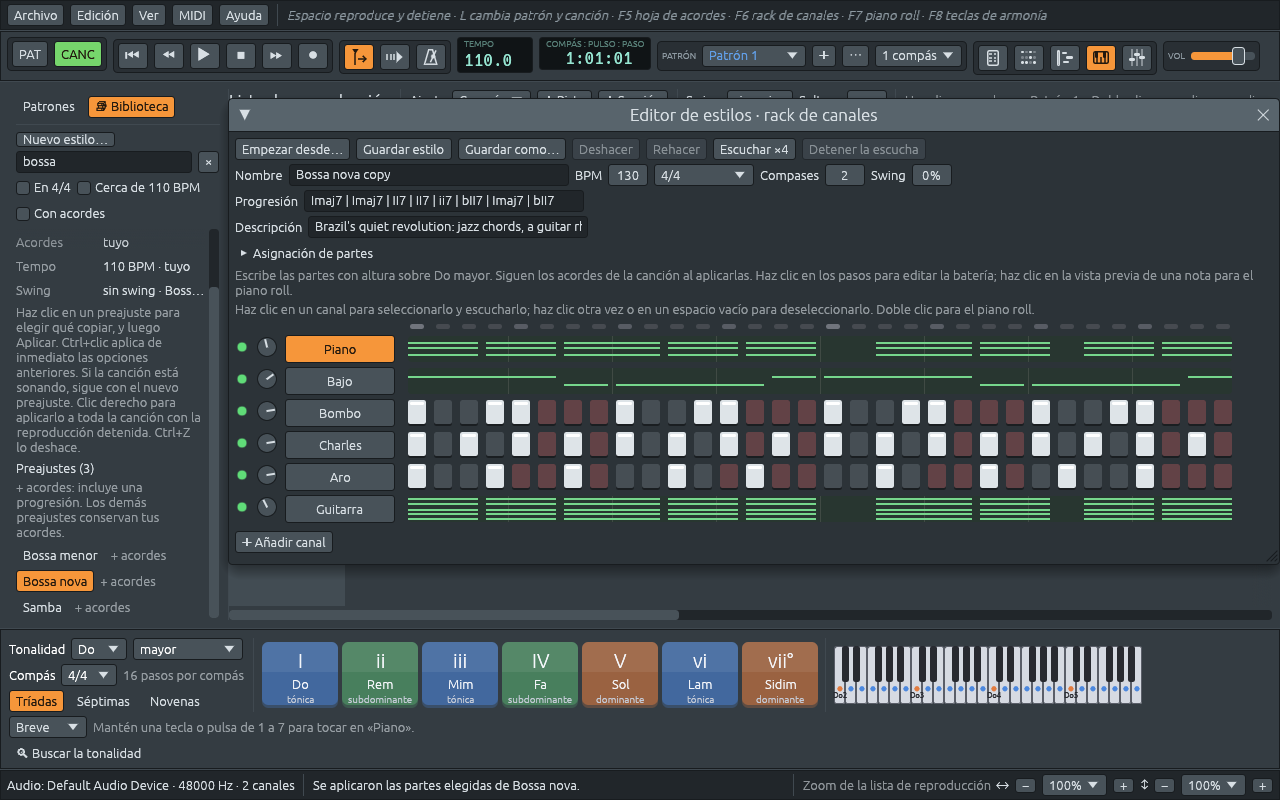Start playback with the play button
This screenshot has width=1280, height=800.
[204, 56]
